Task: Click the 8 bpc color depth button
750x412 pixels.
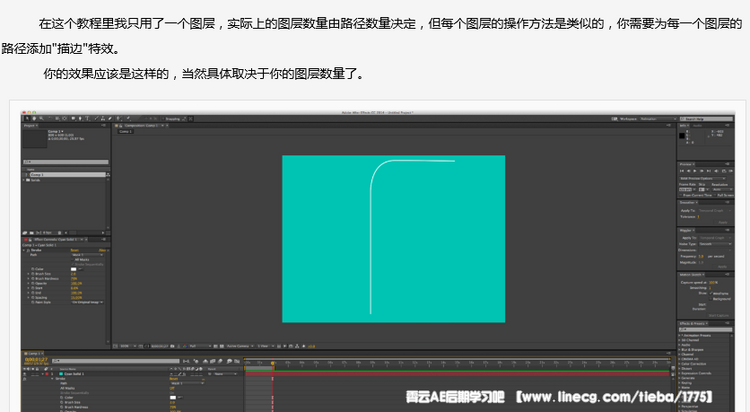Action: (x=45, y=233)
